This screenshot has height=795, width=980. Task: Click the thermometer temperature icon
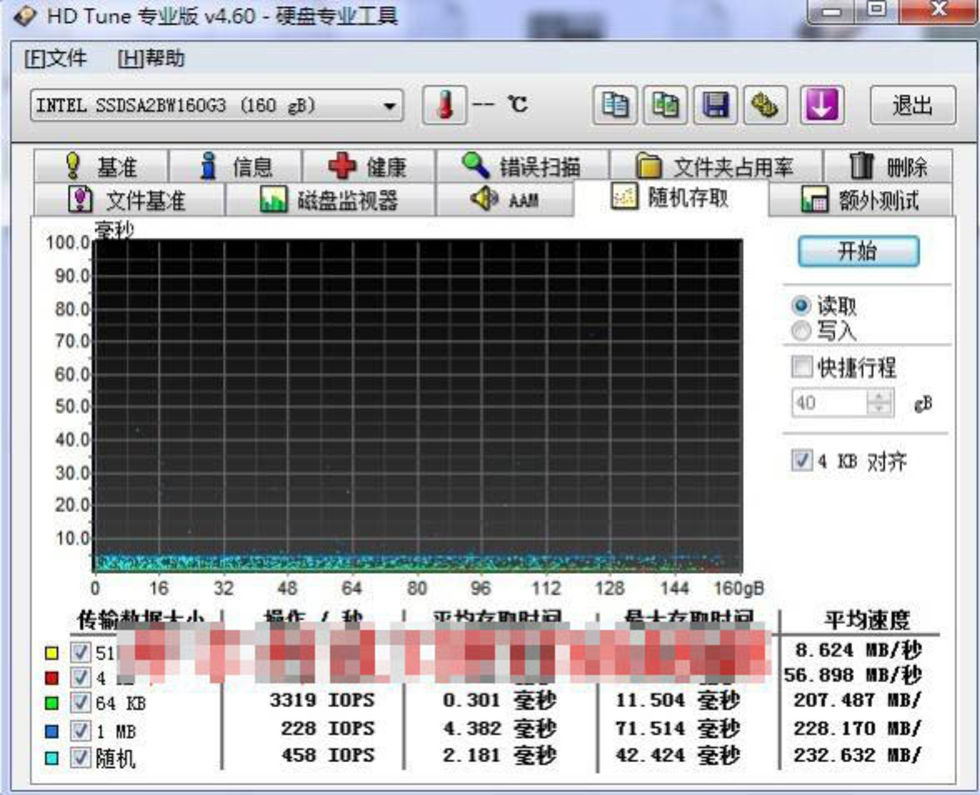click(x=443, y=105)
